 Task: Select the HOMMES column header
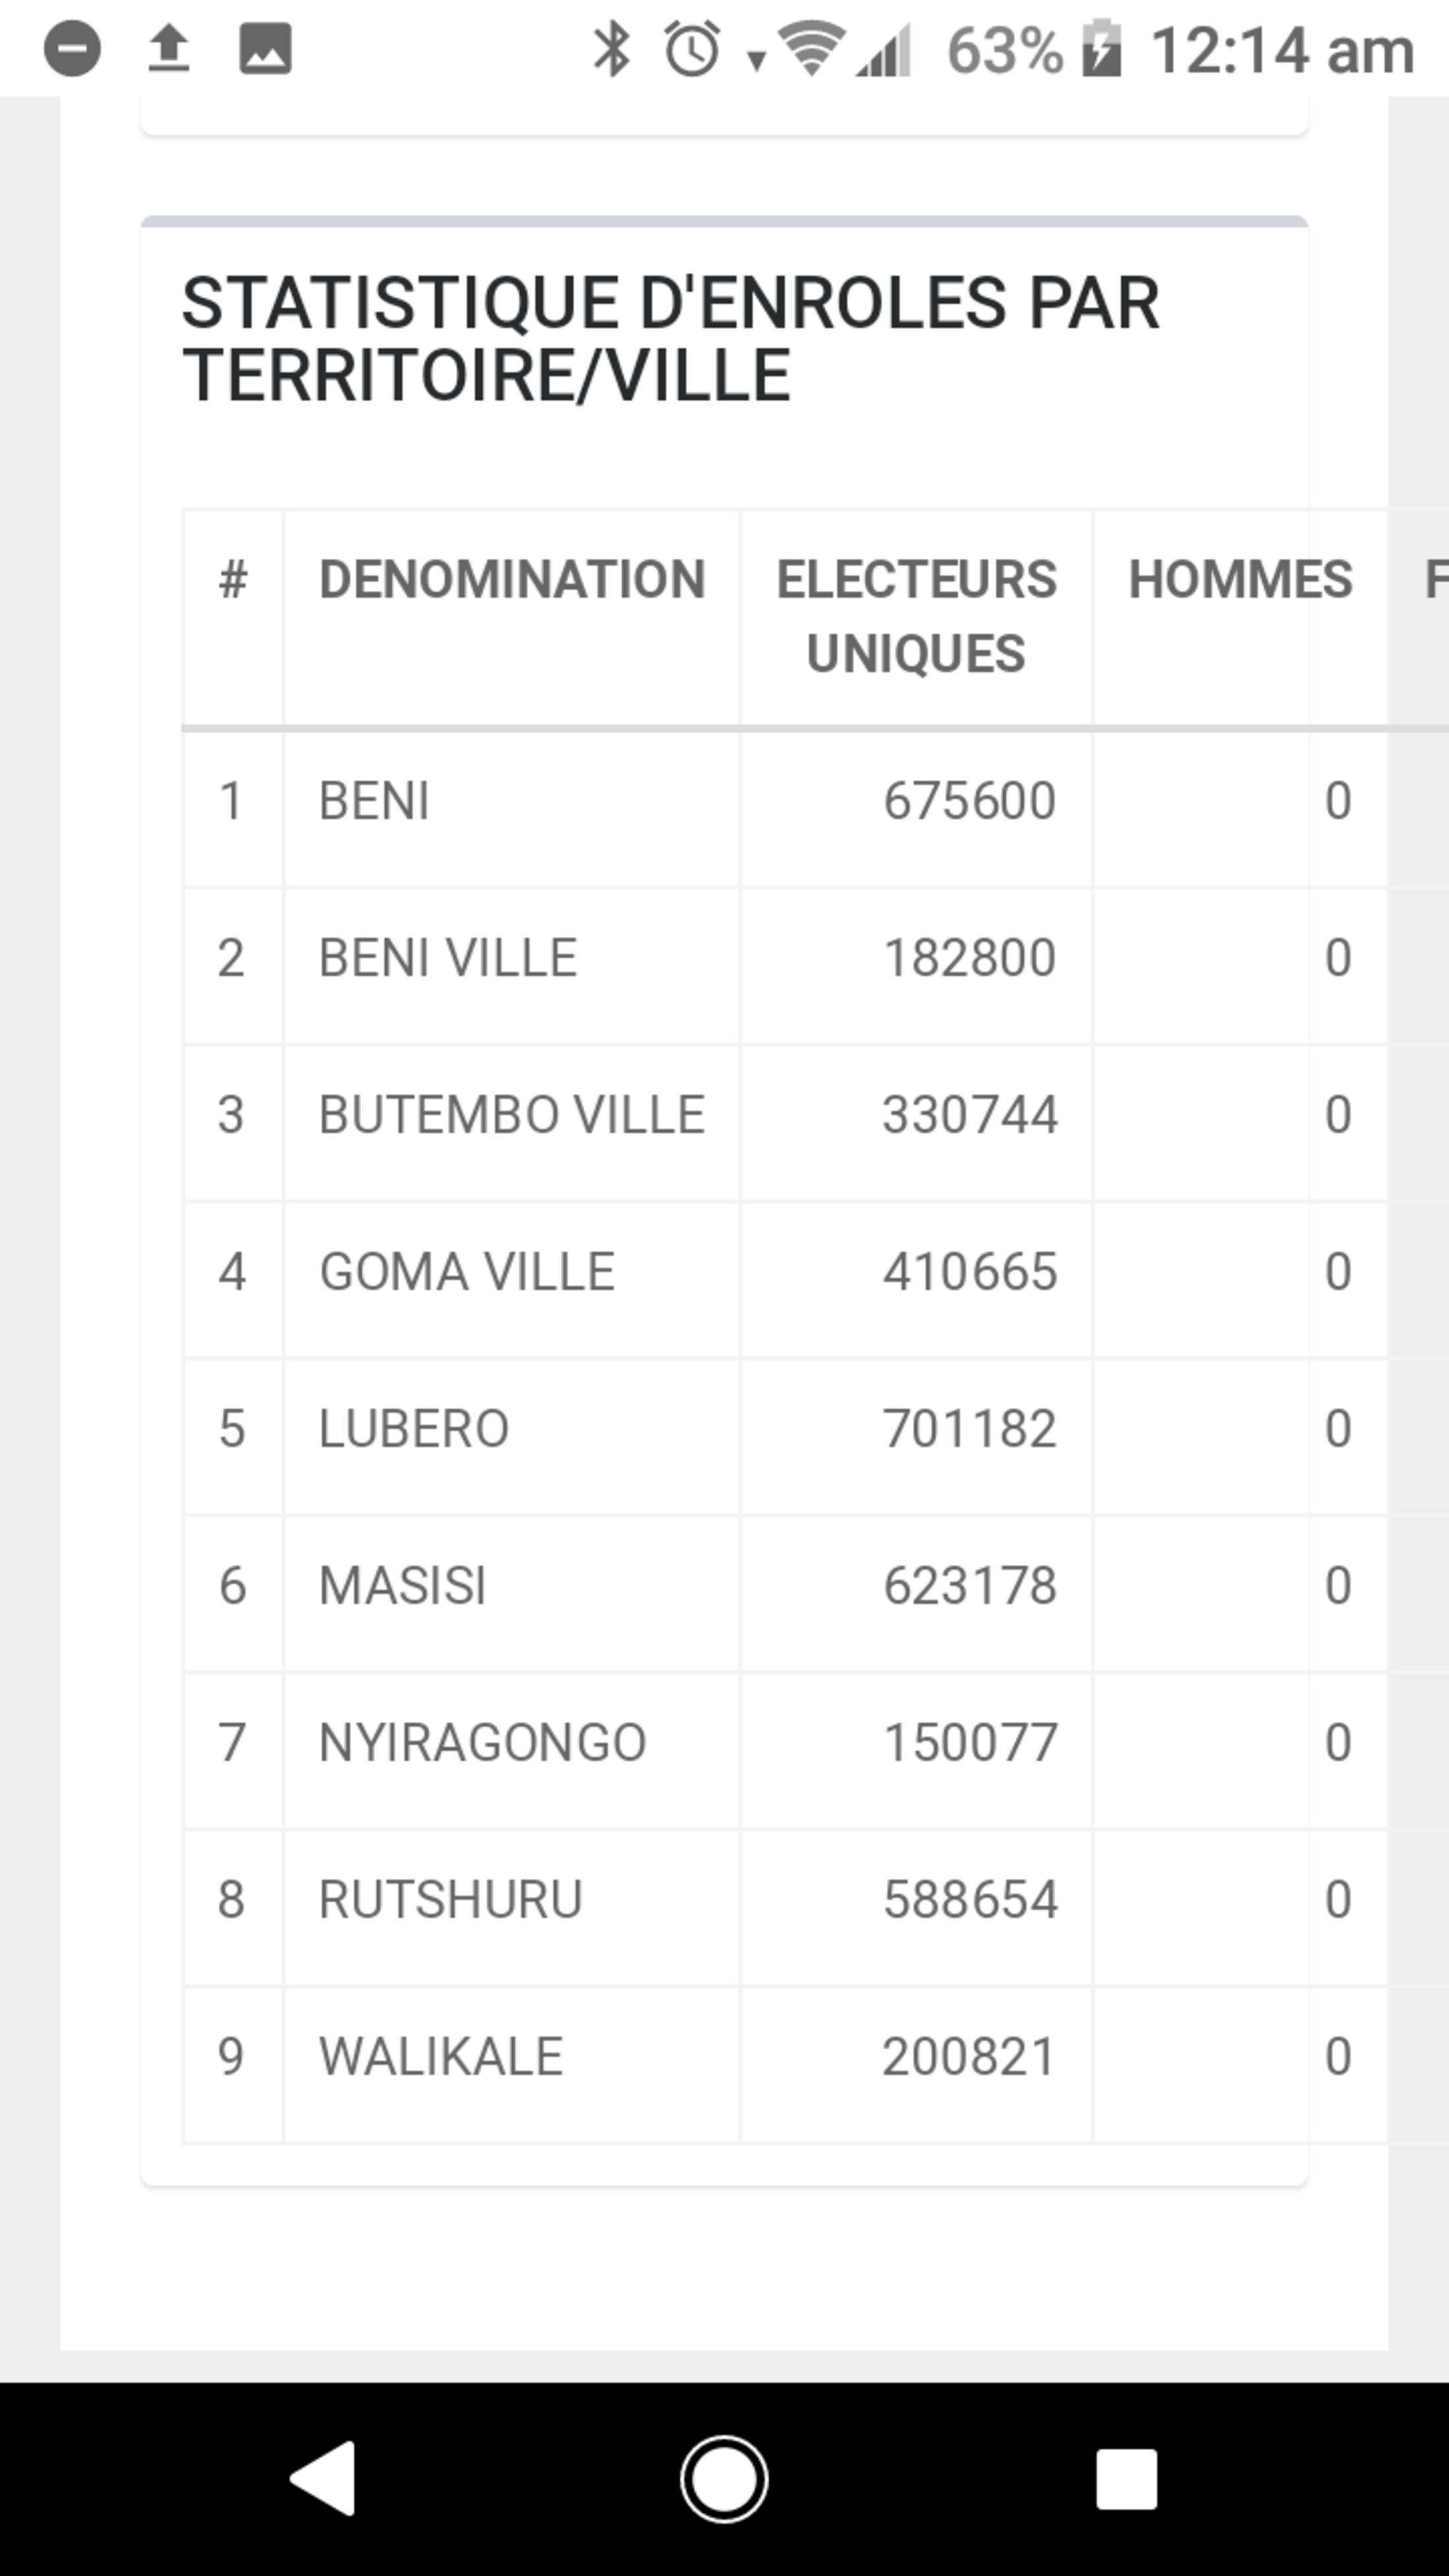click(1240, 579)
